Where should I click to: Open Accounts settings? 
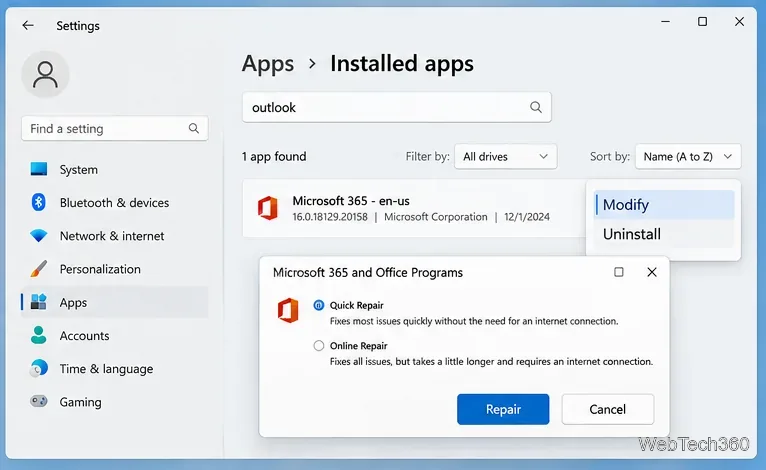click(114, 336)
